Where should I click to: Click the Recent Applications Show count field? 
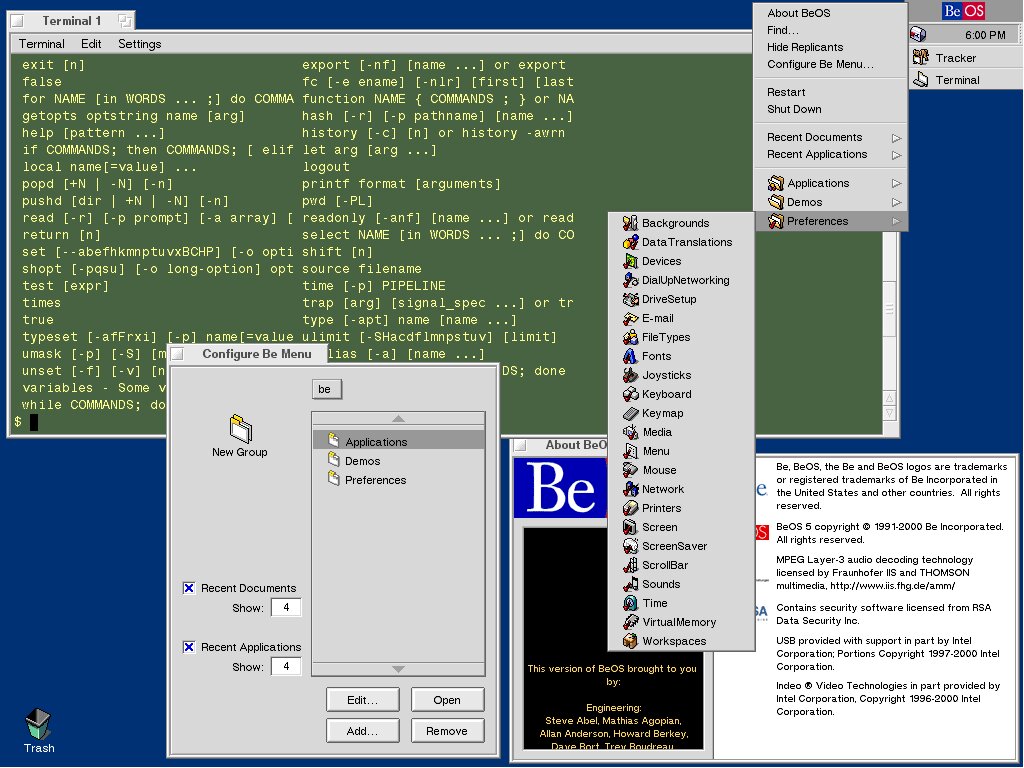point(286,666)
